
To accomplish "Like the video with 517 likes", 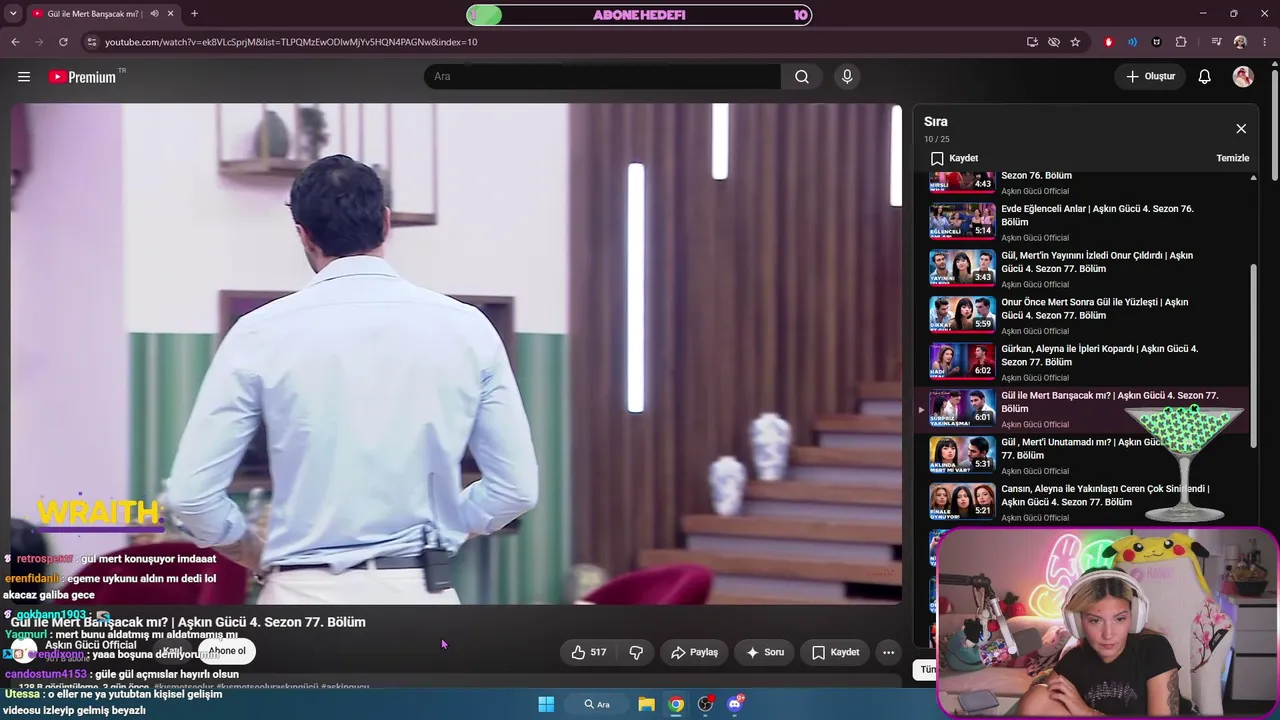I will [x=589, y=652].
